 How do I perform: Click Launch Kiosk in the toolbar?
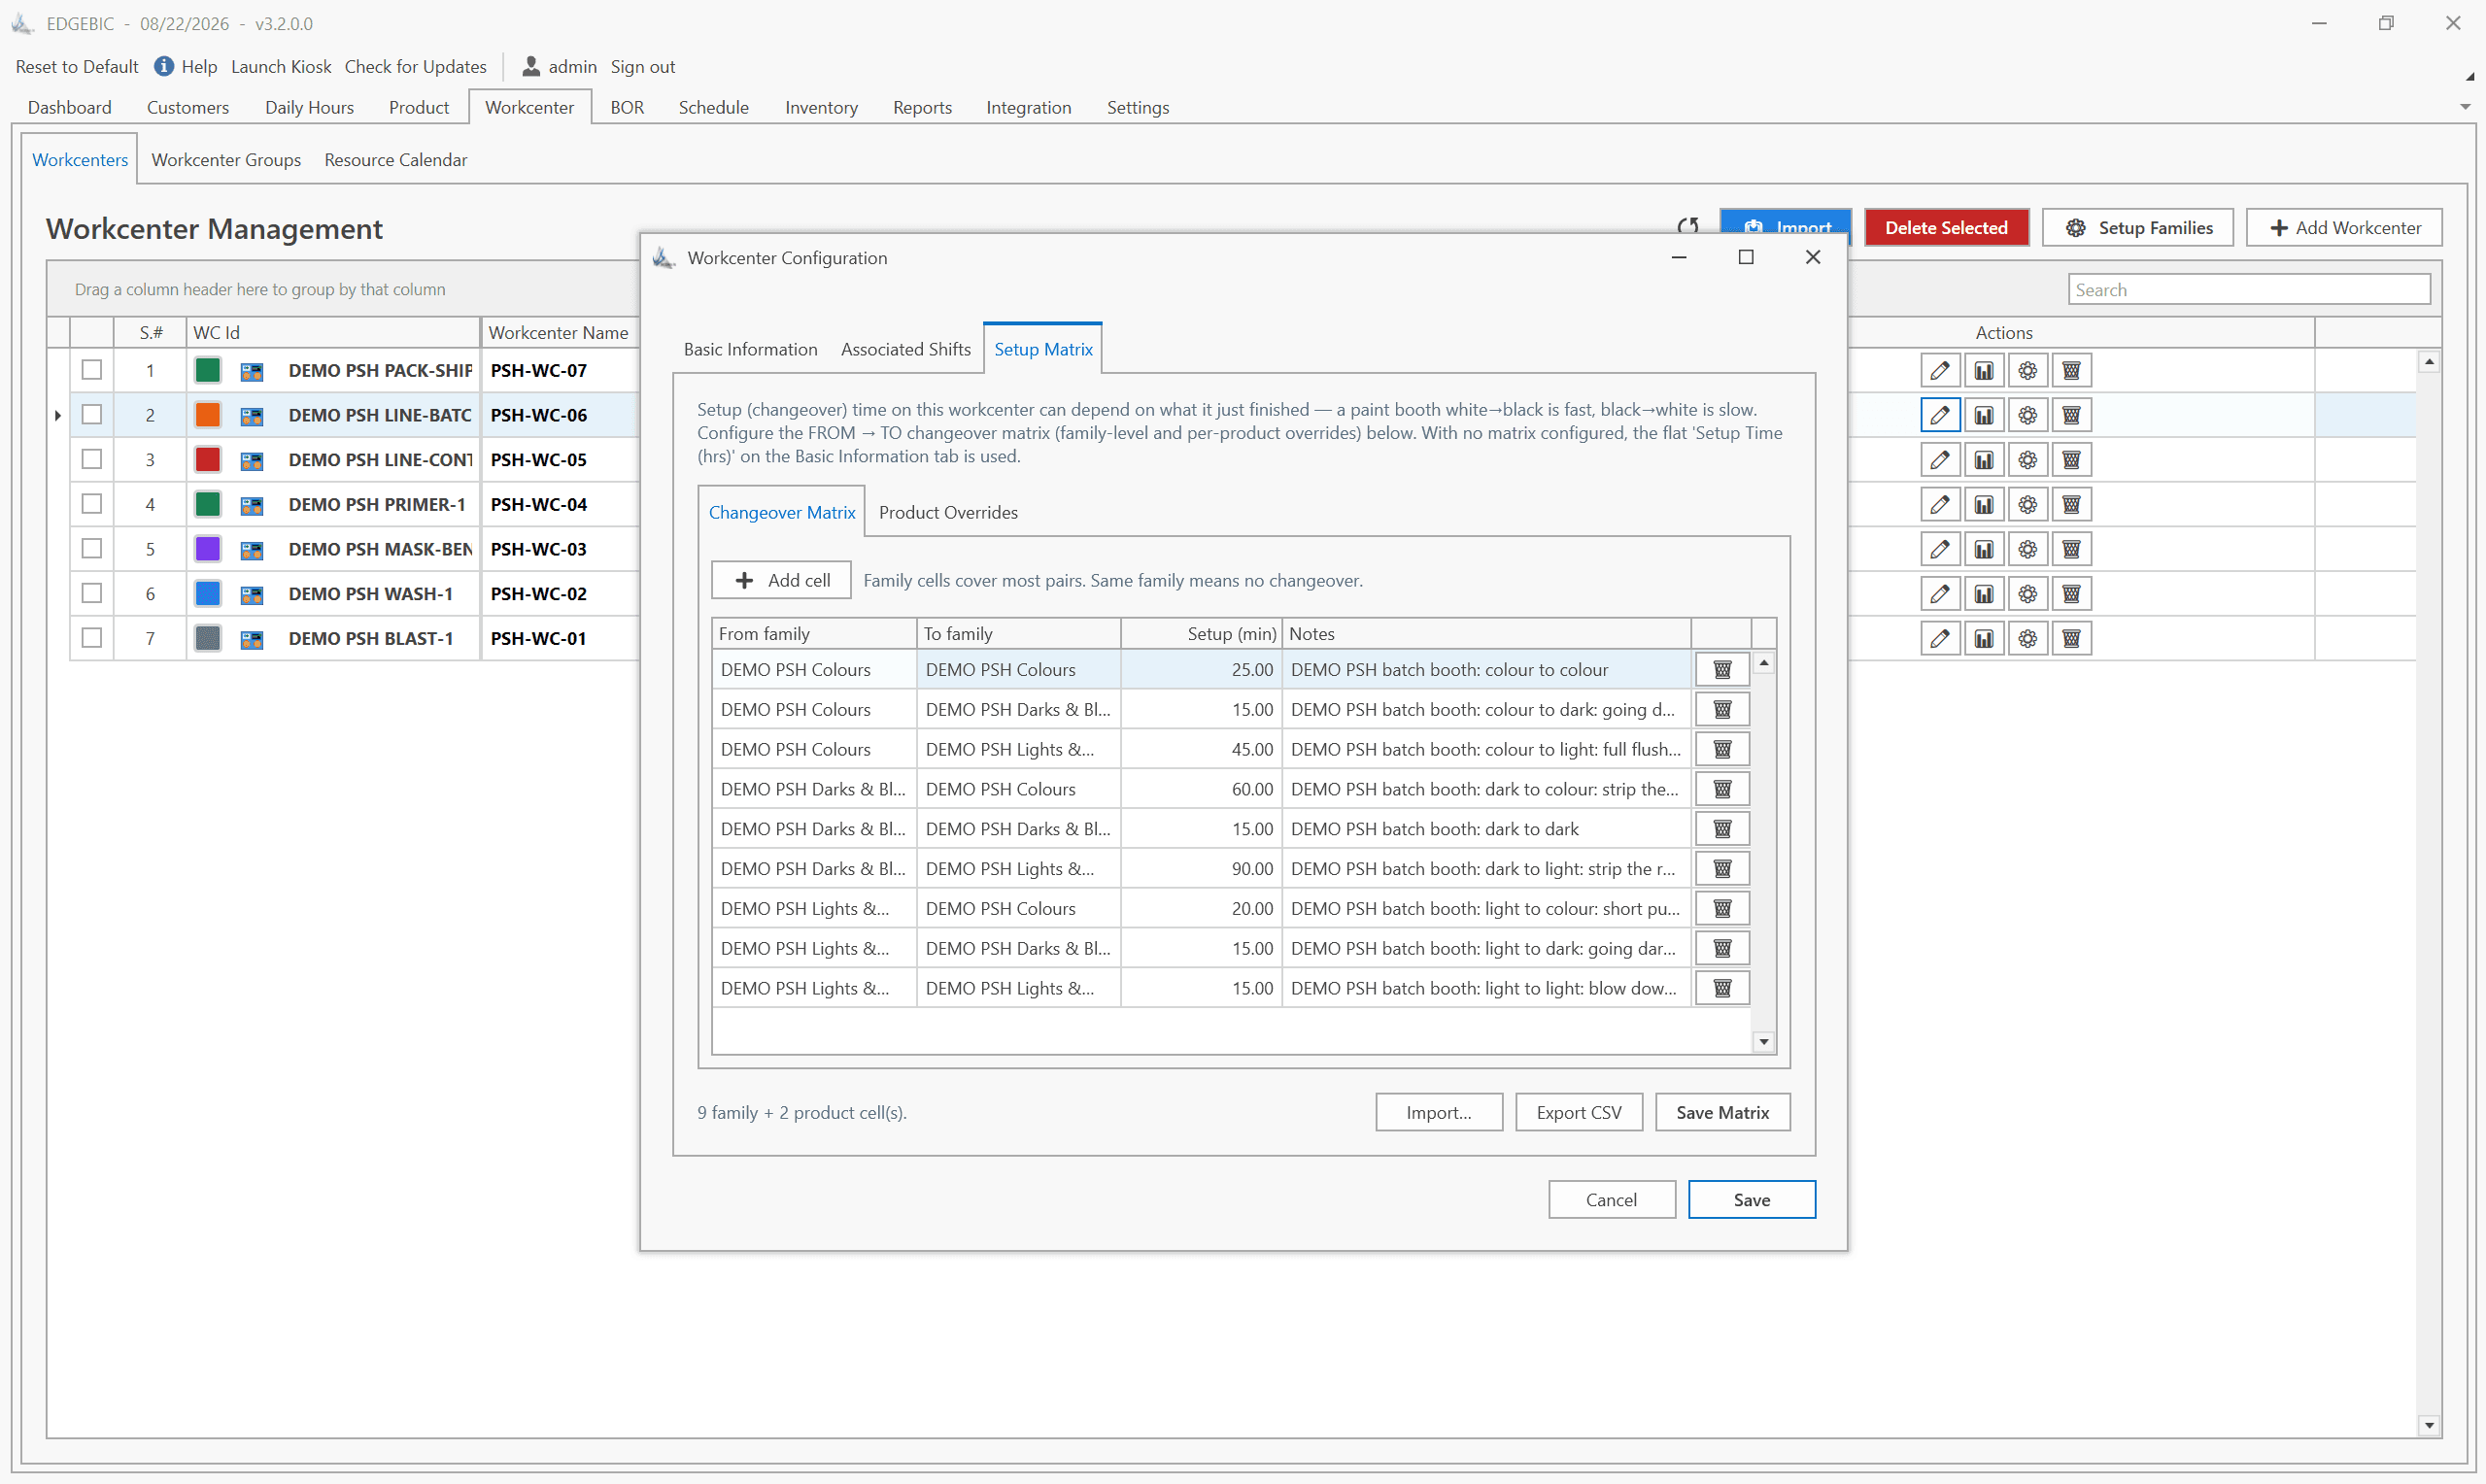281,66
